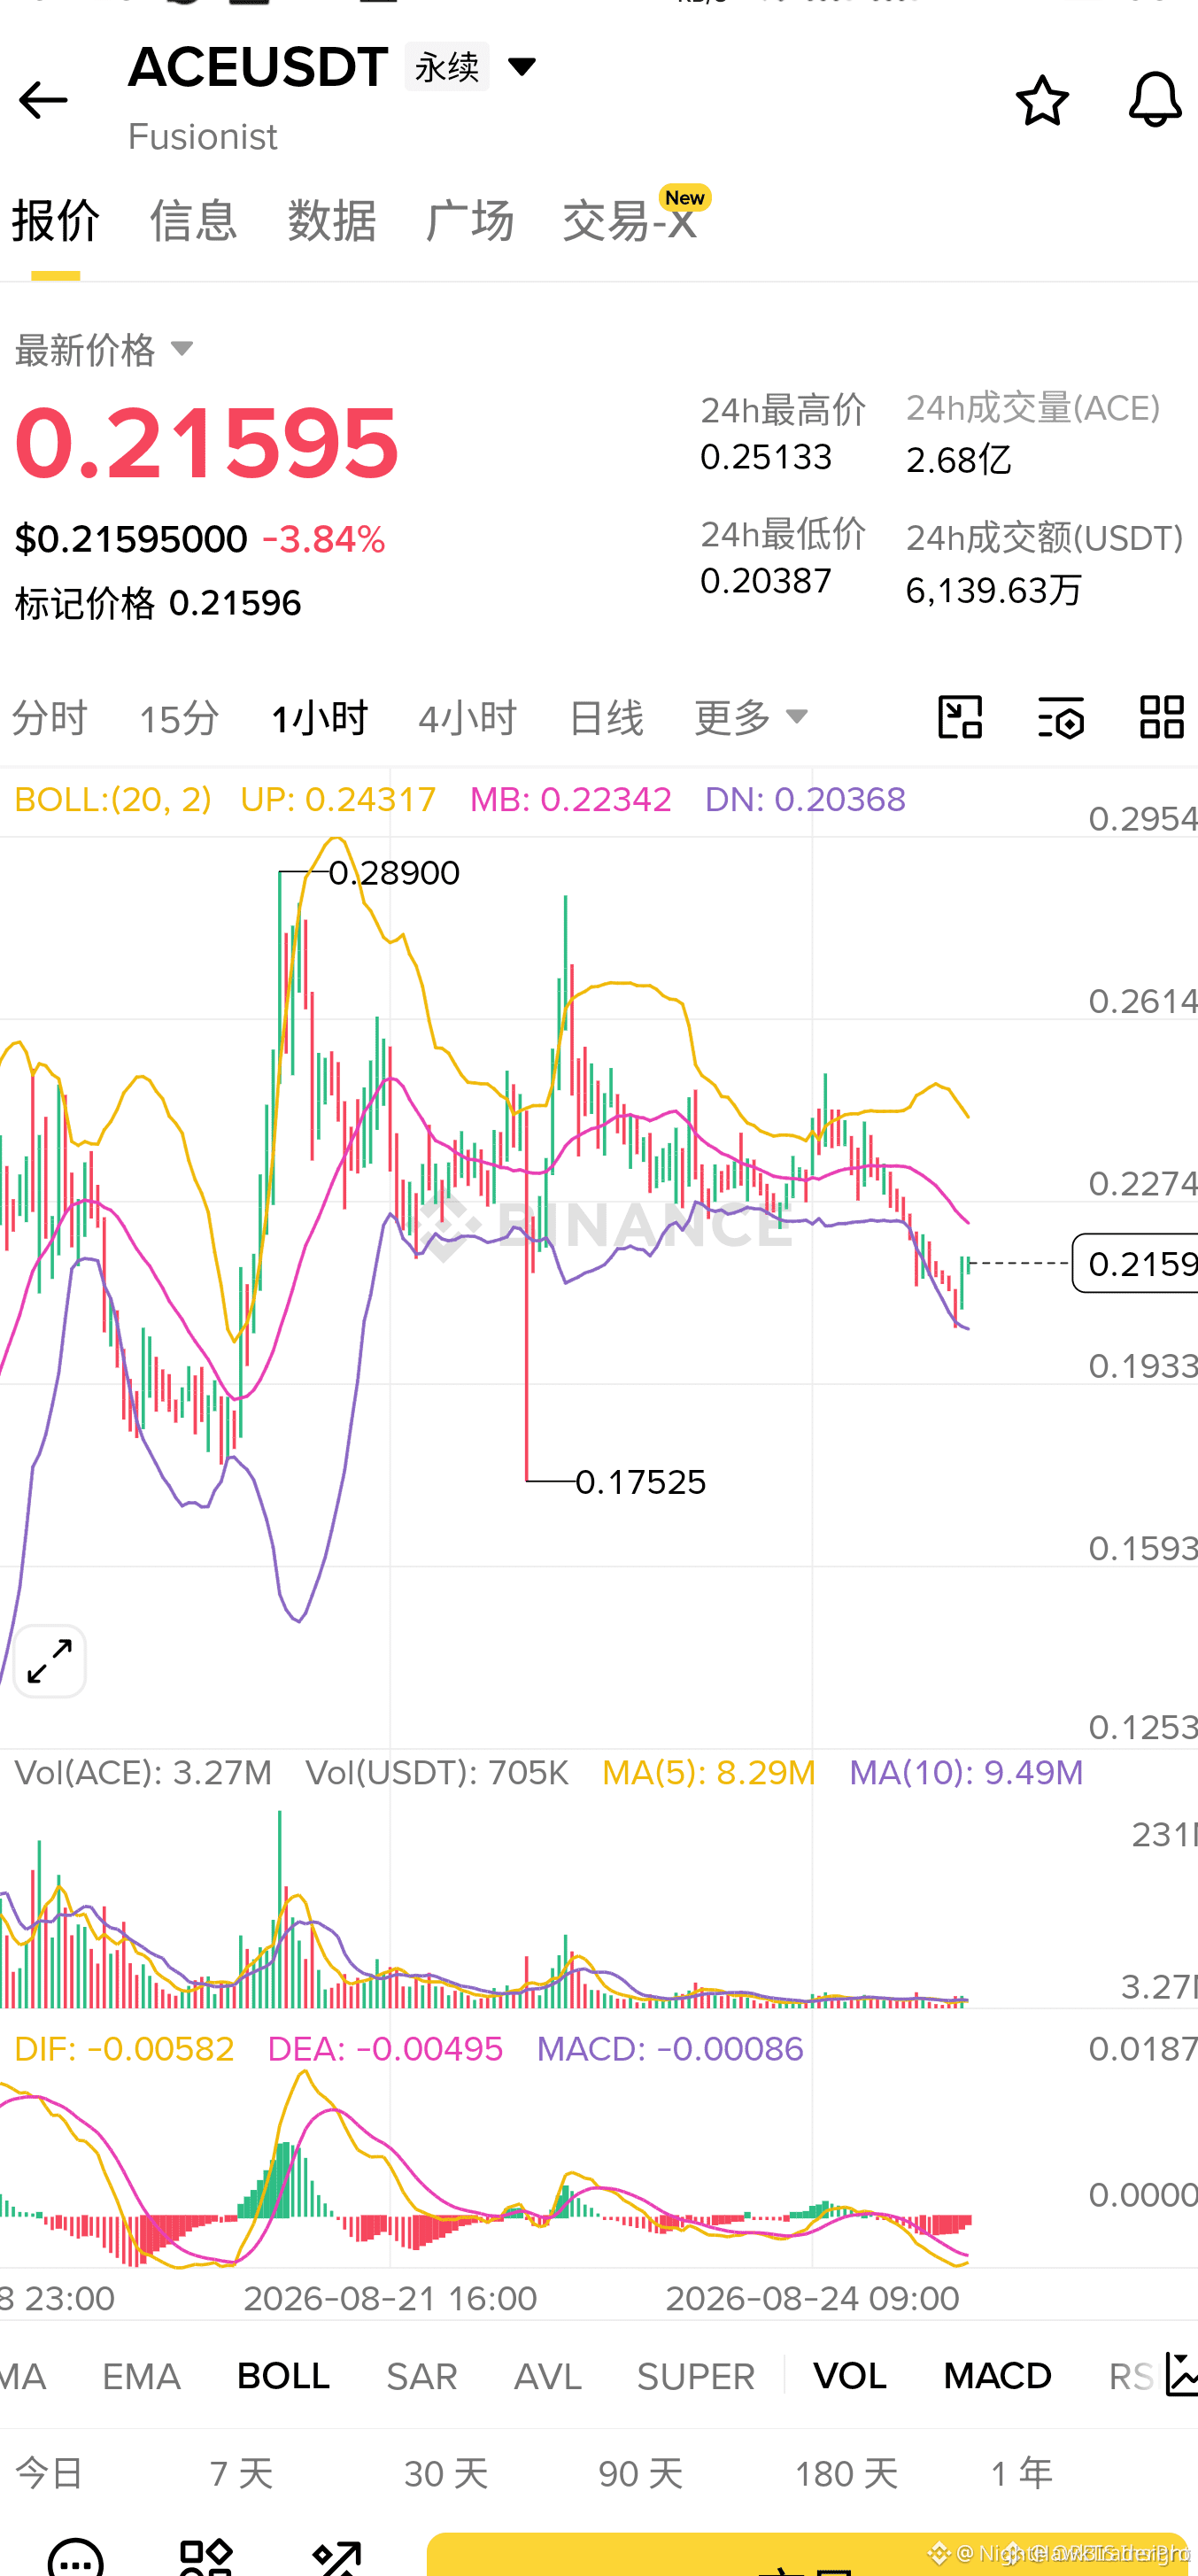
Task: Toggle the SAR indicator
Action: coord(422,2376)
